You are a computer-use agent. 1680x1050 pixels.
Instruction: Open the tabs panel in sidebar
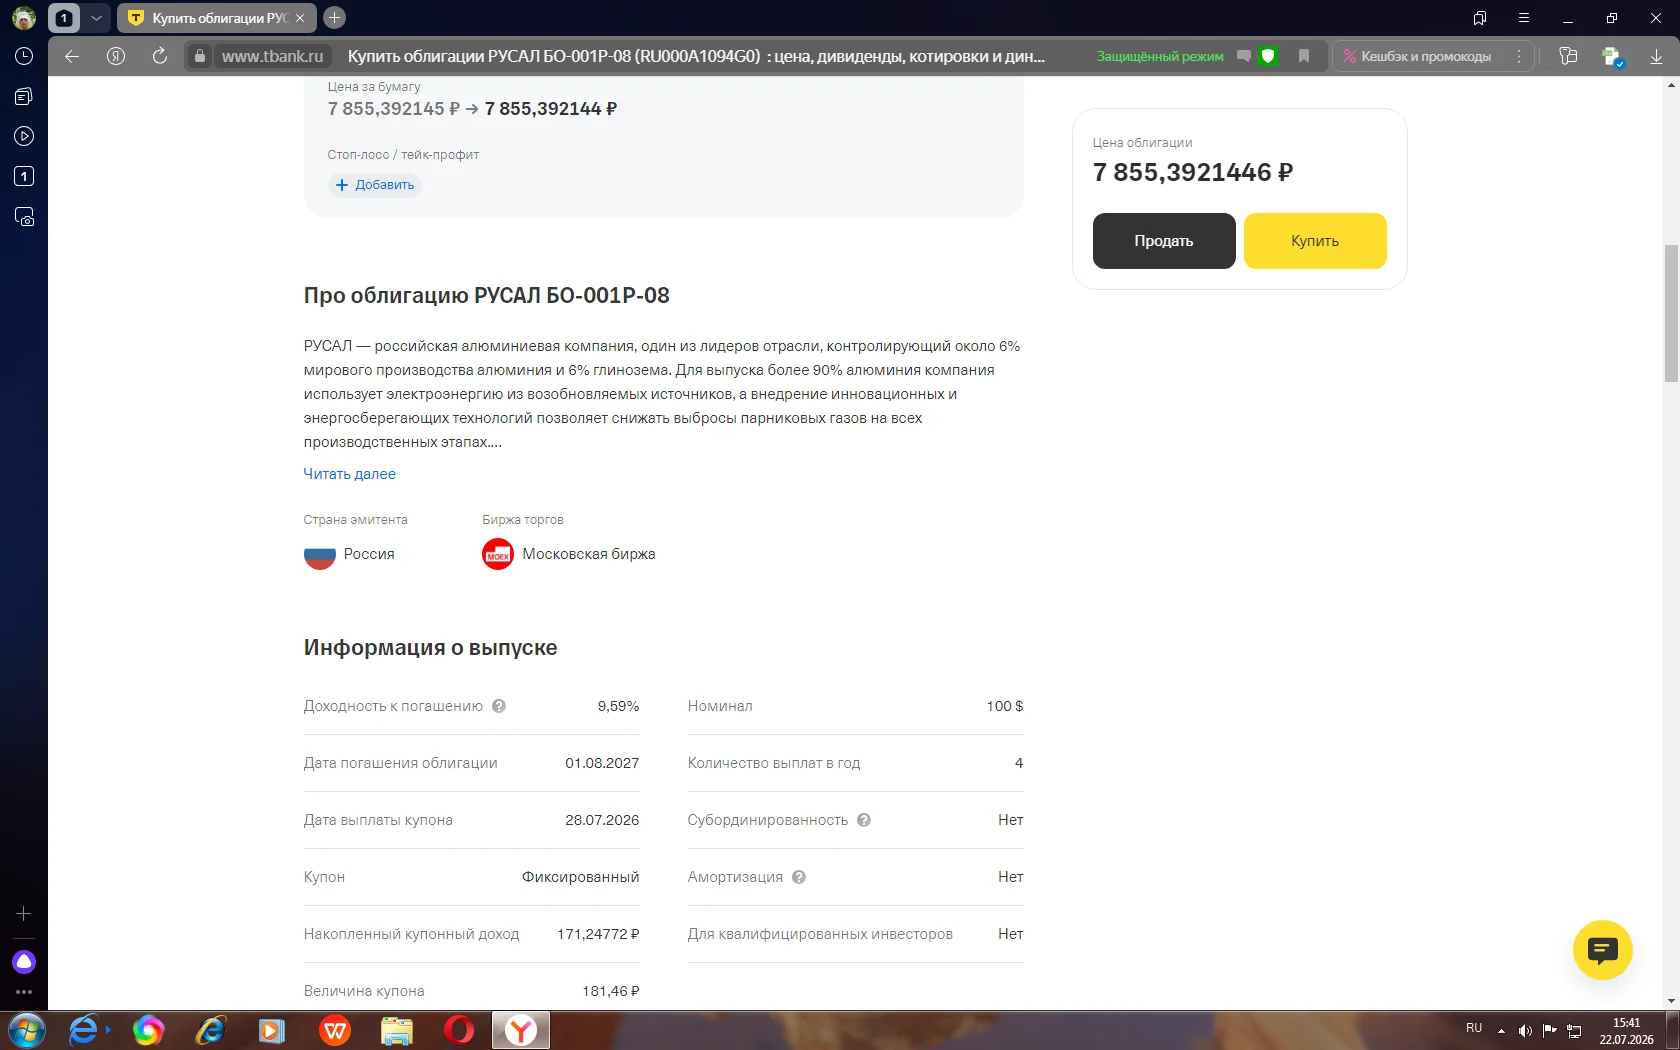coord(24,96)
